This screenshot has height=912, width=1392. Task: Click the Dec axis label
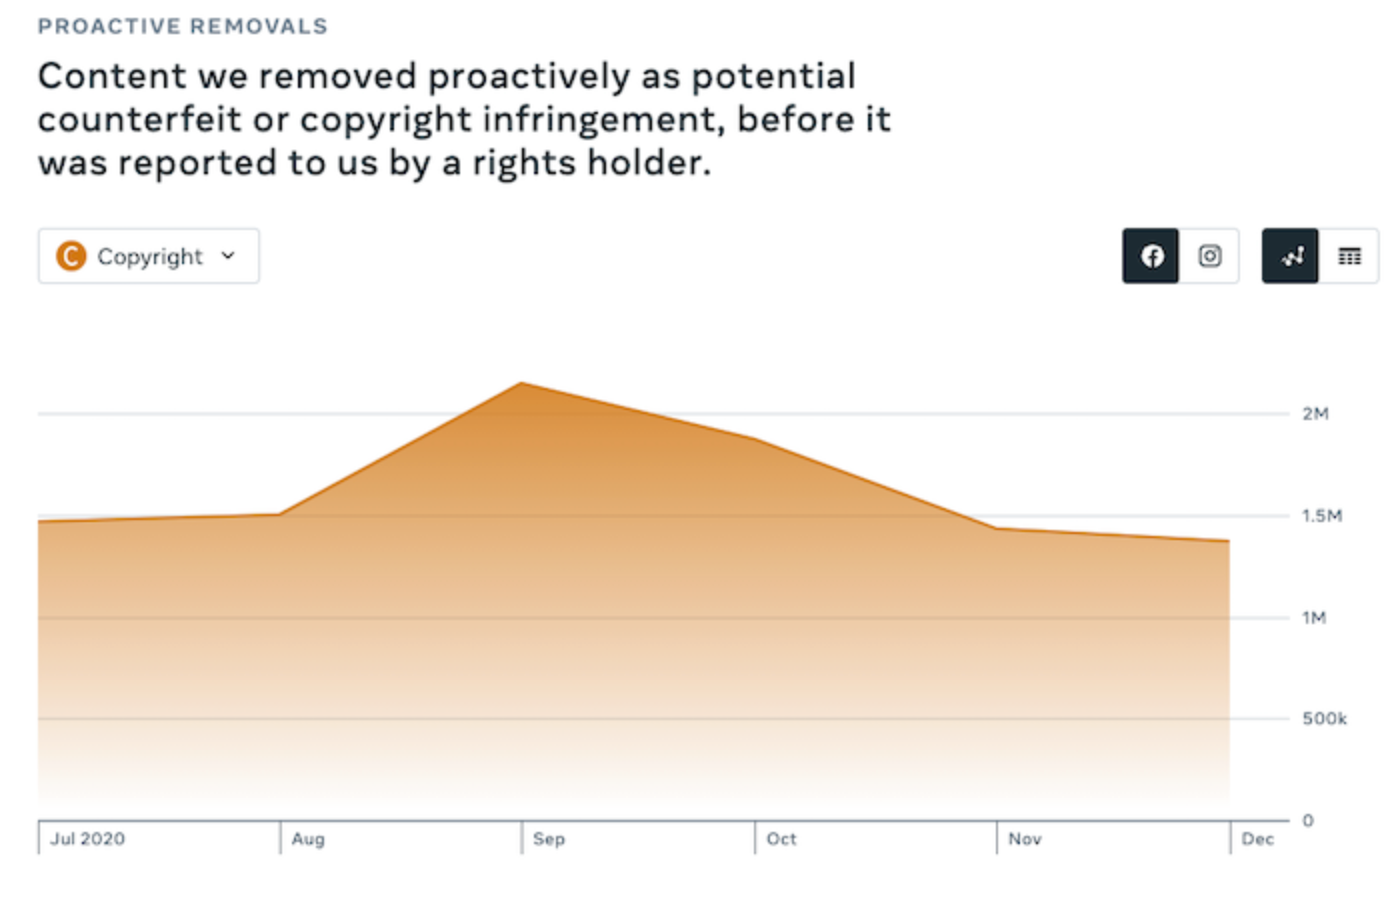(1258, 839)
